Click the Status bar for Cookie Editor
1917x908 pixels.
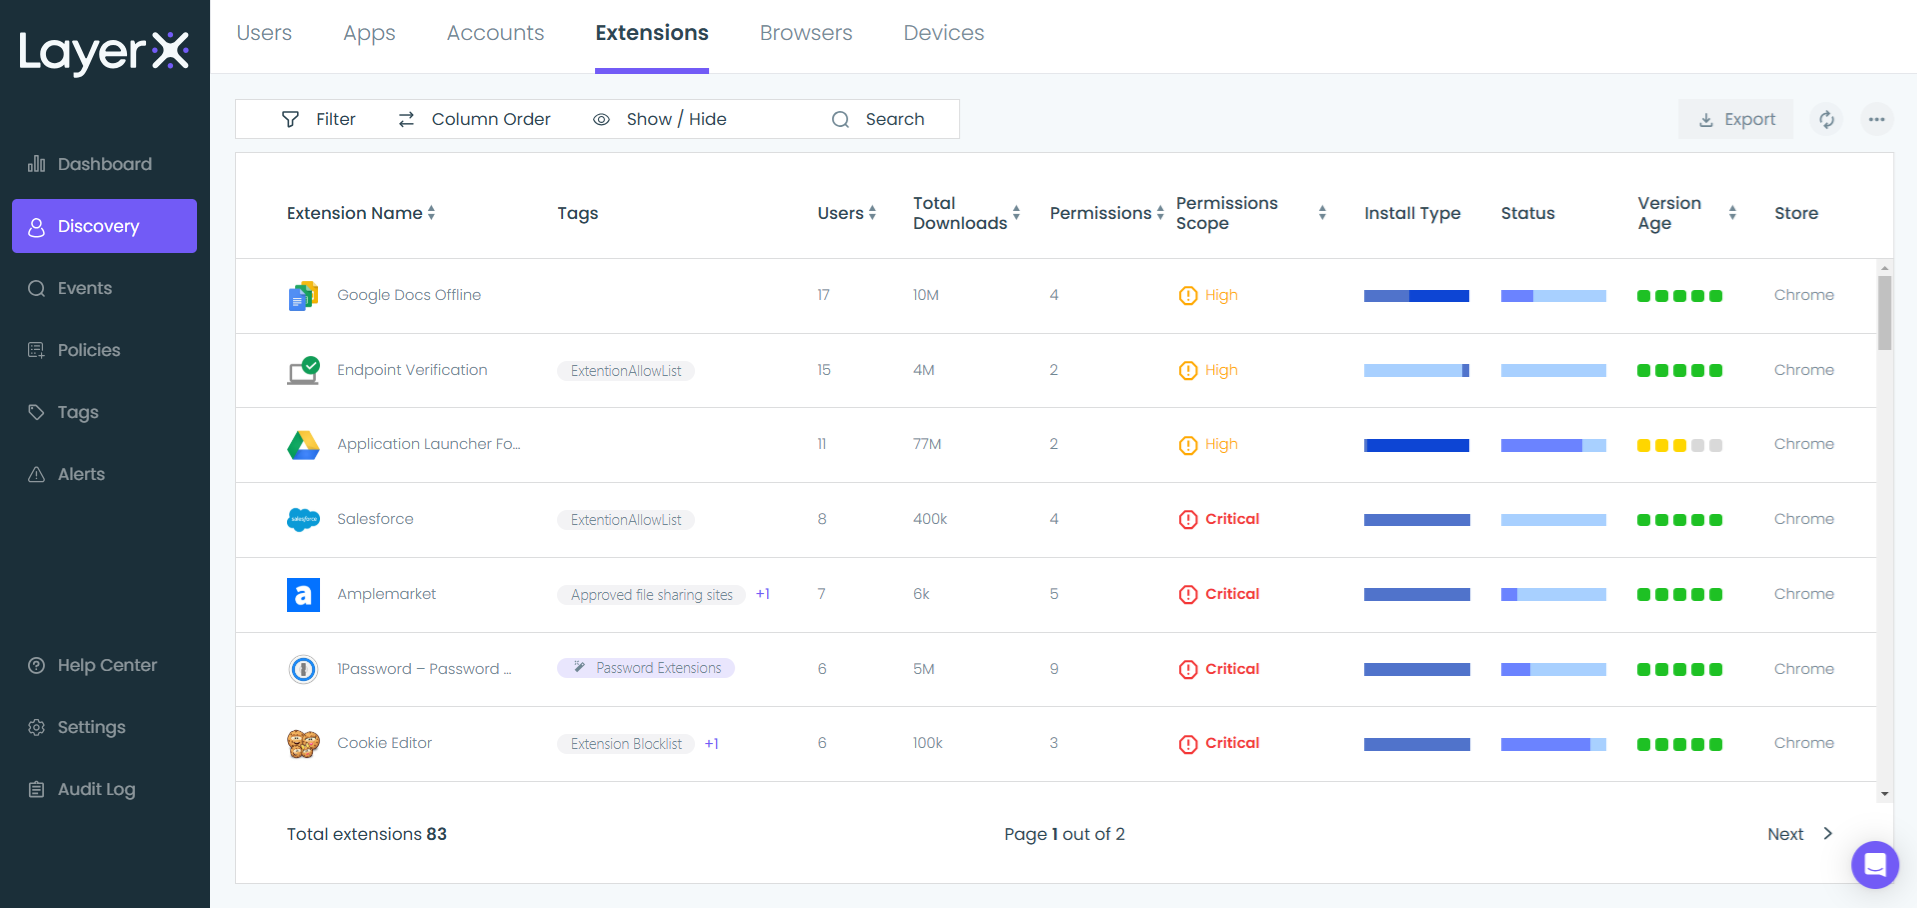click(1554, 744)
